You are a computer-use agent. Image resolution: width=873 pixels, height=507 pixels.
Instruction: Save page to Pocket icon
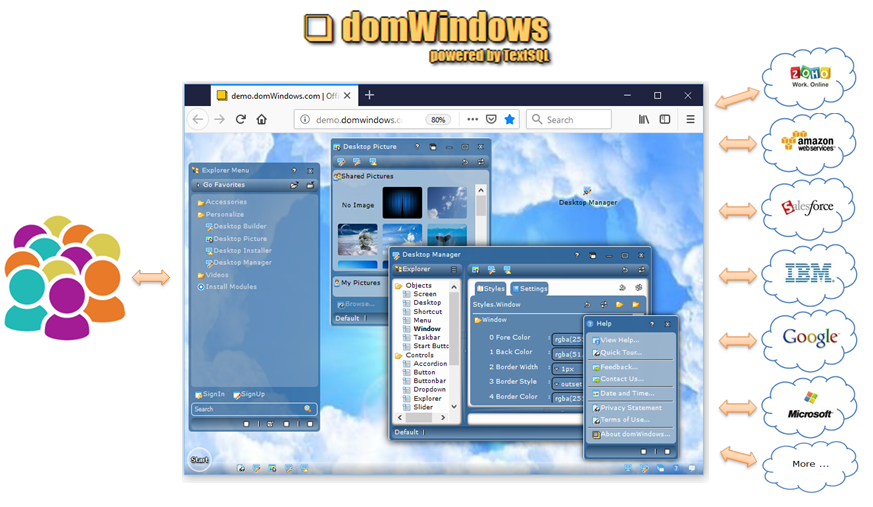click(x=491, y=119)
